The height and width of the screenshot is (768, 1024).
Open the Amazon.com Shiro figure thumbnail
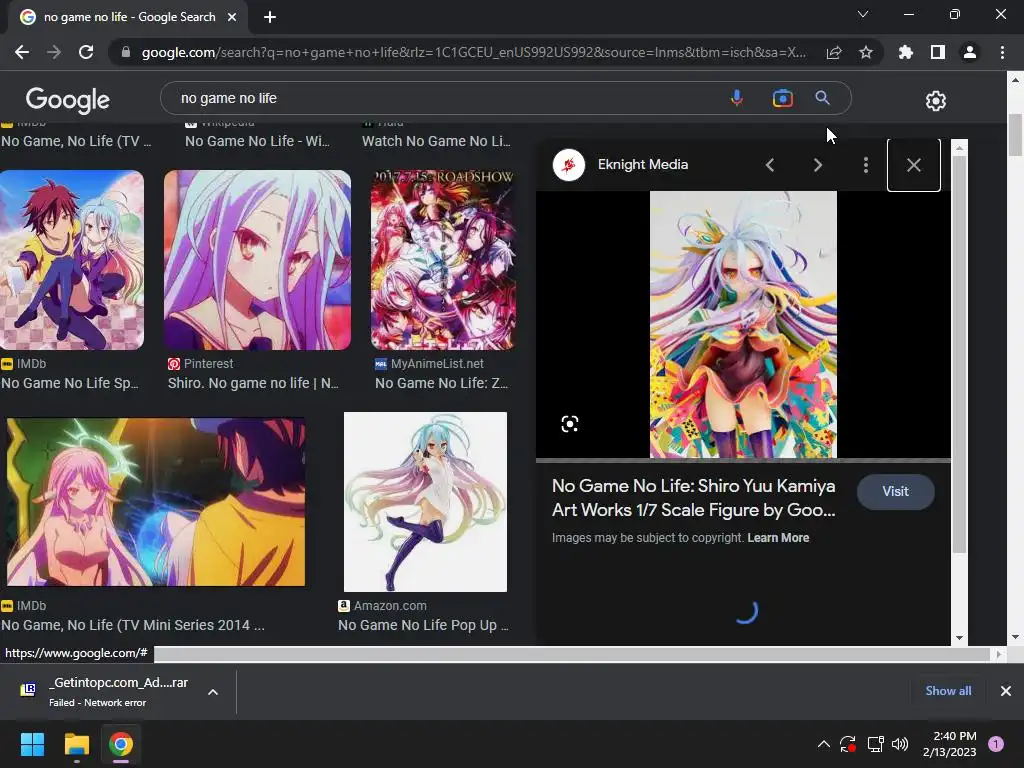[x=425, y=502]
